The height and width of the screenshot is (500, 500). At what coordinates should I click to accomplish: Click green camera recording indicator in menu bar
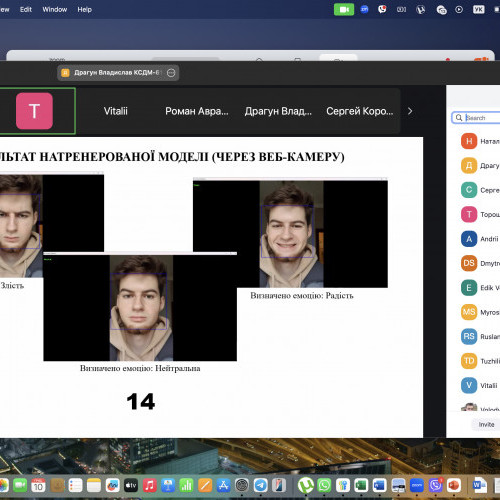click(x=344, y=10)
